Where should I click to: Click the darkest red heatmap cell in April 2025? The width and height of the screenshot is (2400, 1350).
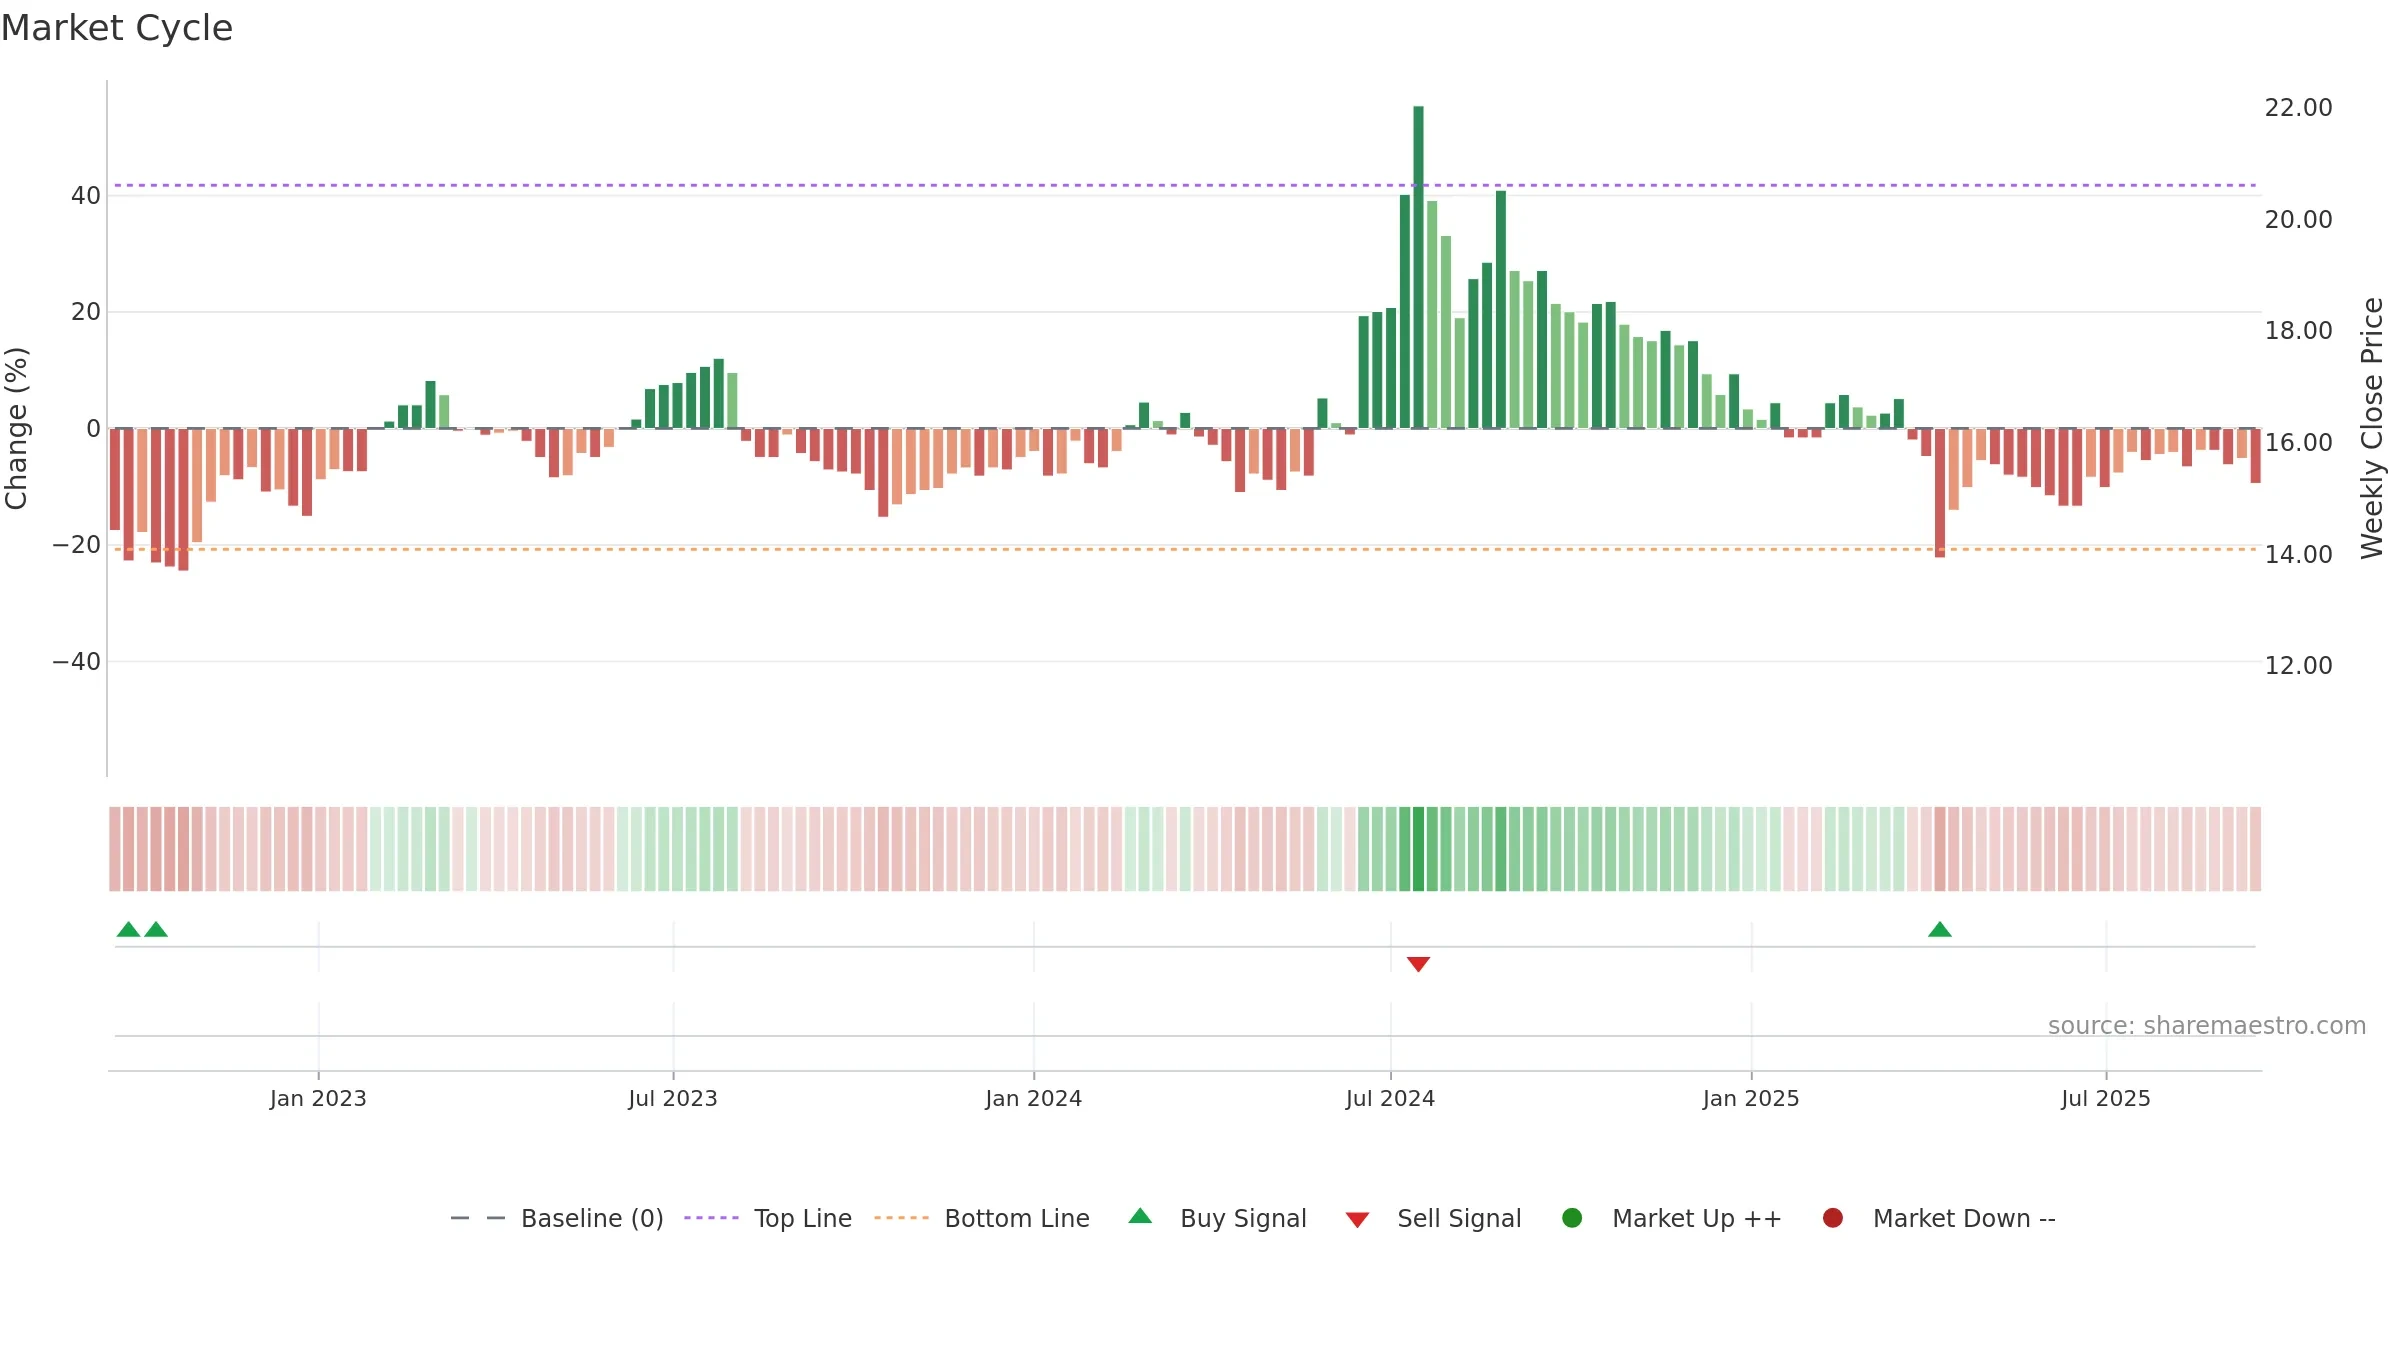point(1940,849)
